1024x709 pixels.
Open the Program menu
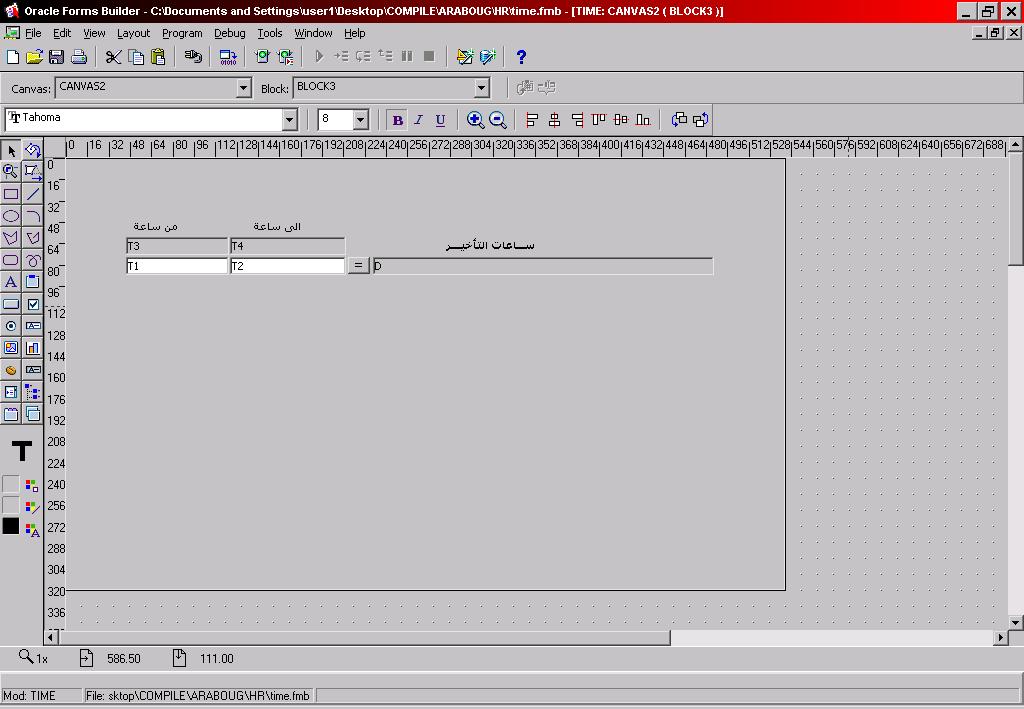pos(182,33)
